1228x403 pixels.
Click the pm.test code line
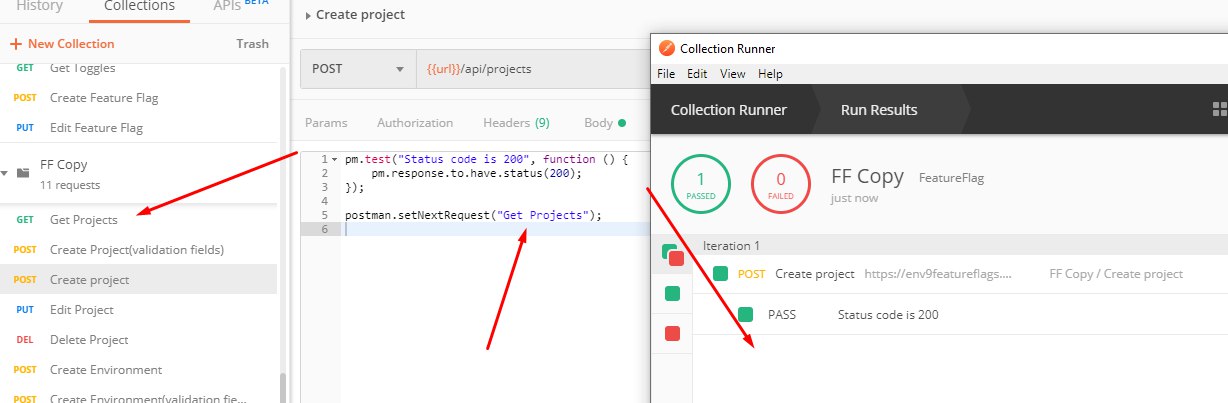click(x=486, y=159)
